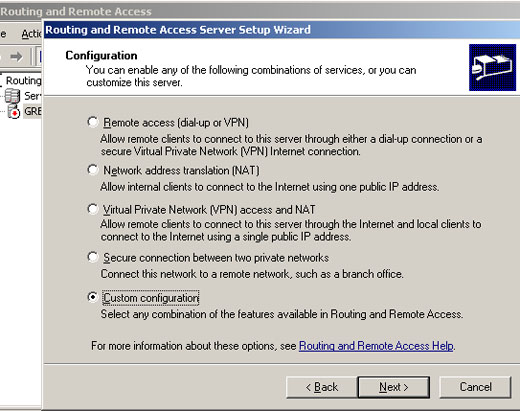520x411 pixels.
Task: Click the Virtual Private Network access and NAT label
Action: coord(209,210)
